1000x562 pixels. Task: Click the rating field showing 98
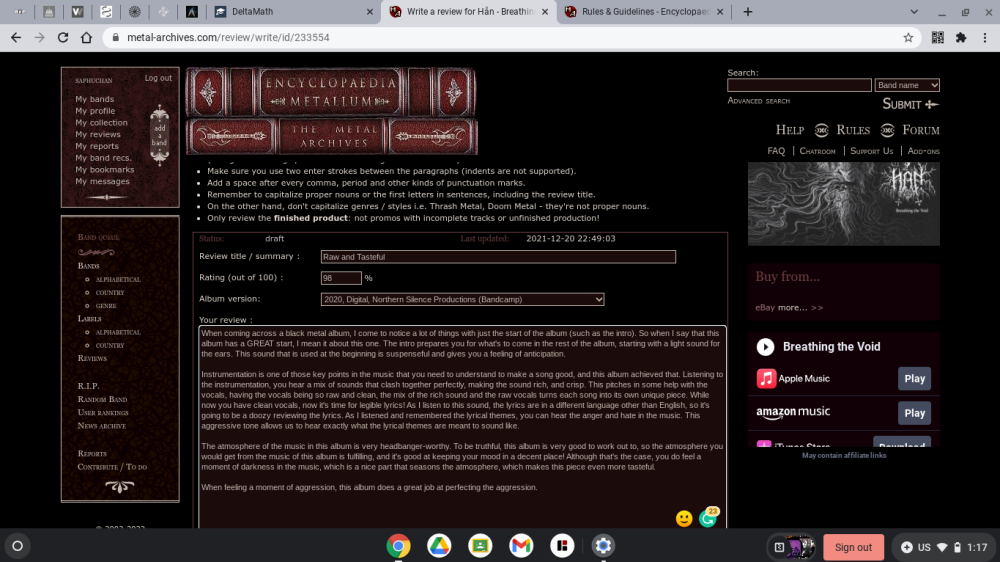point(341,278)
